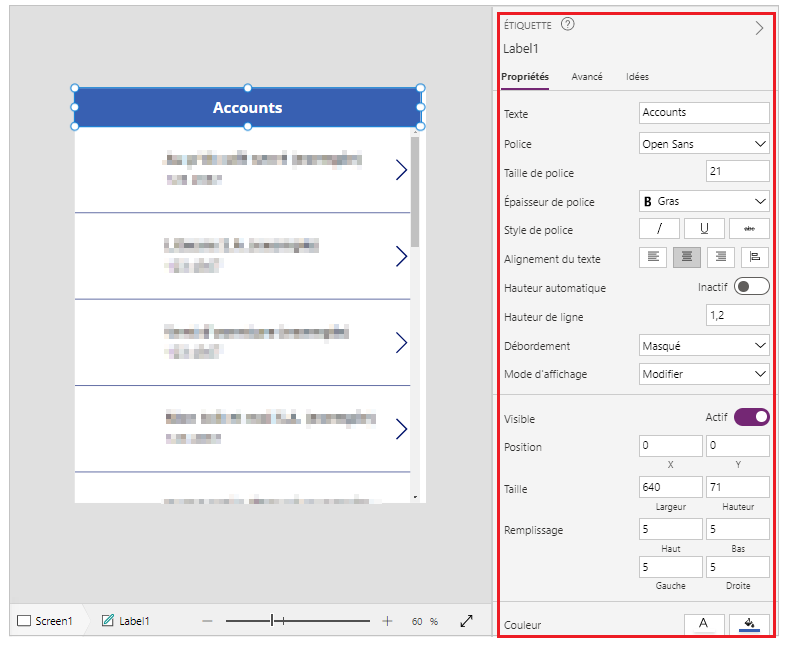
Task: Click the Position X field
Action: pos(671,446)
